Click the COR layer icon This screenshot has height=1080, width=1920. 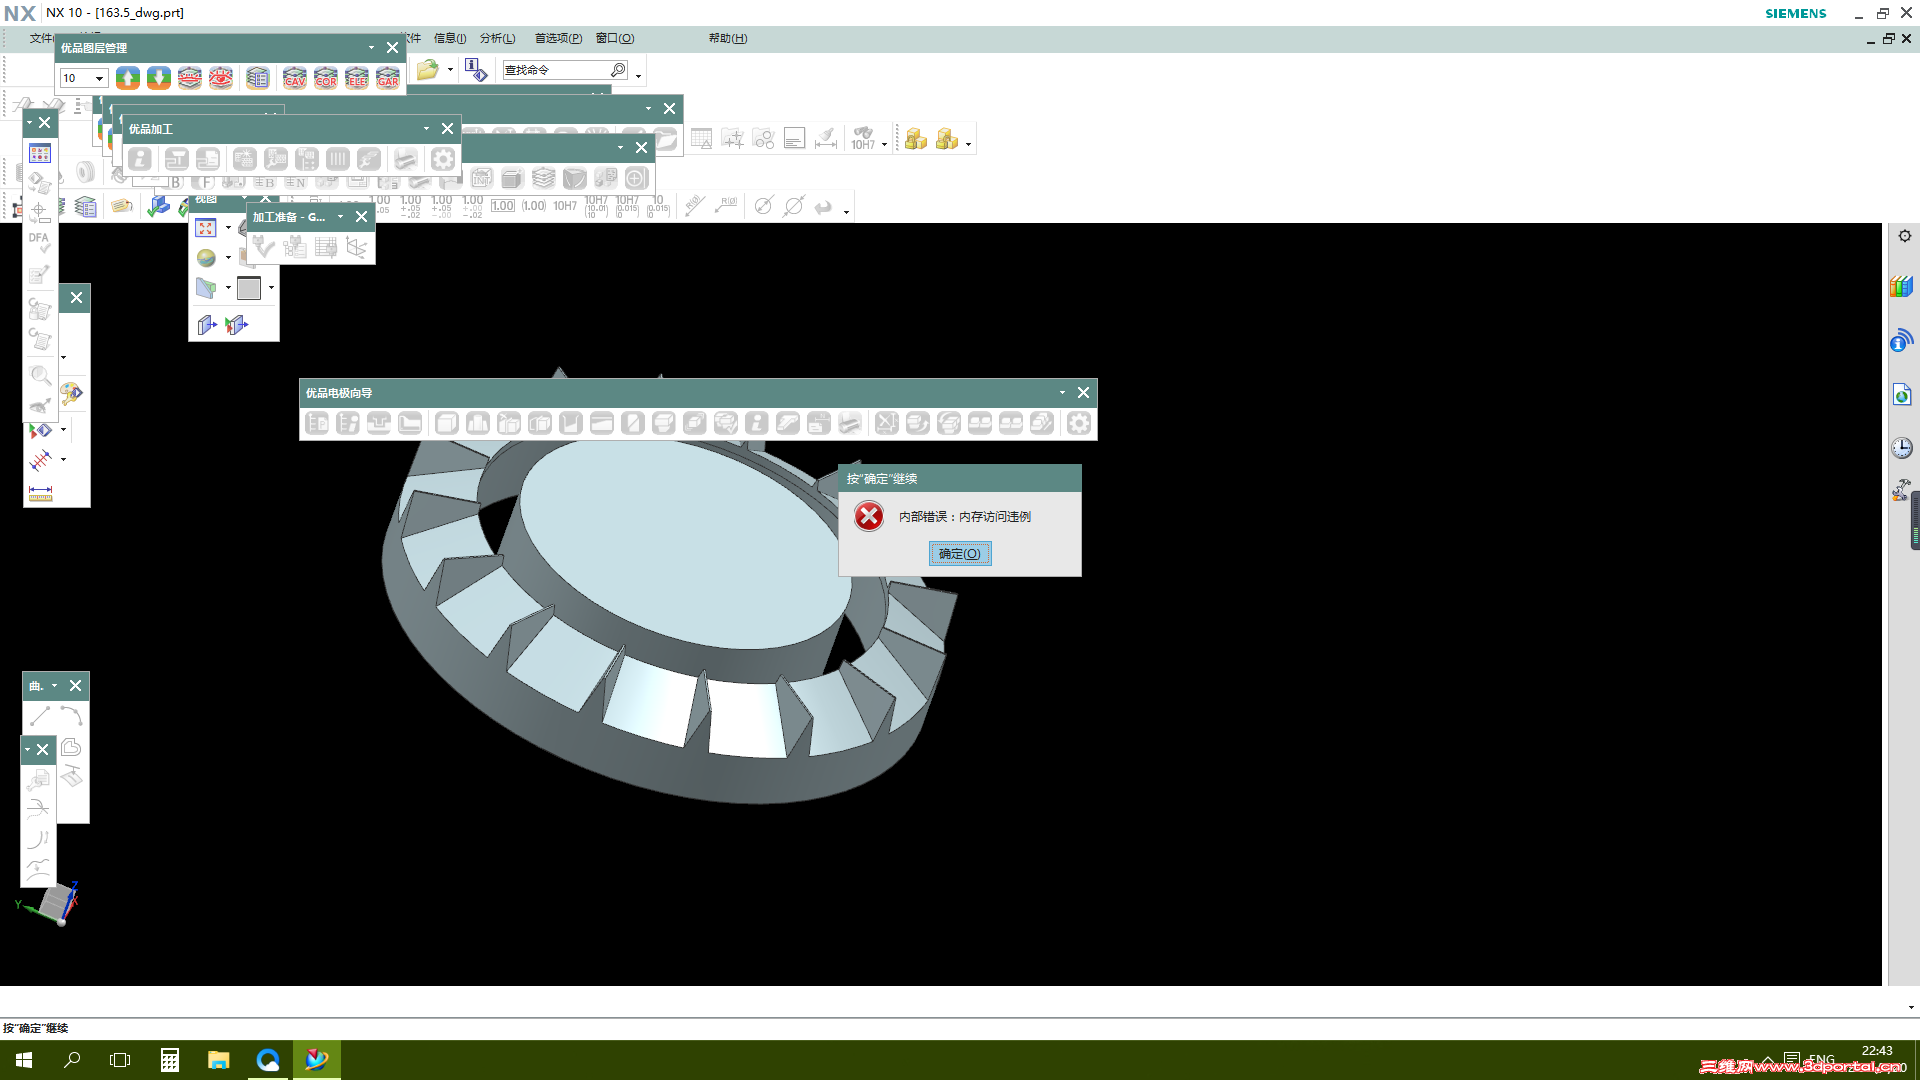click(326, 78)
